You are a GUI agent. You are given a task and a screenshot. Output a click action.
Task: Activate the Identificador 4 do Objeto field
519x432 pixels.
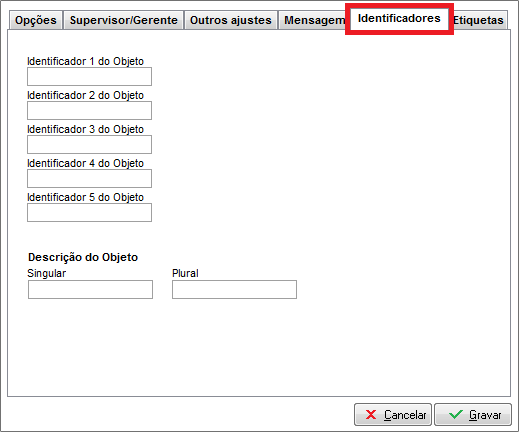89,178
